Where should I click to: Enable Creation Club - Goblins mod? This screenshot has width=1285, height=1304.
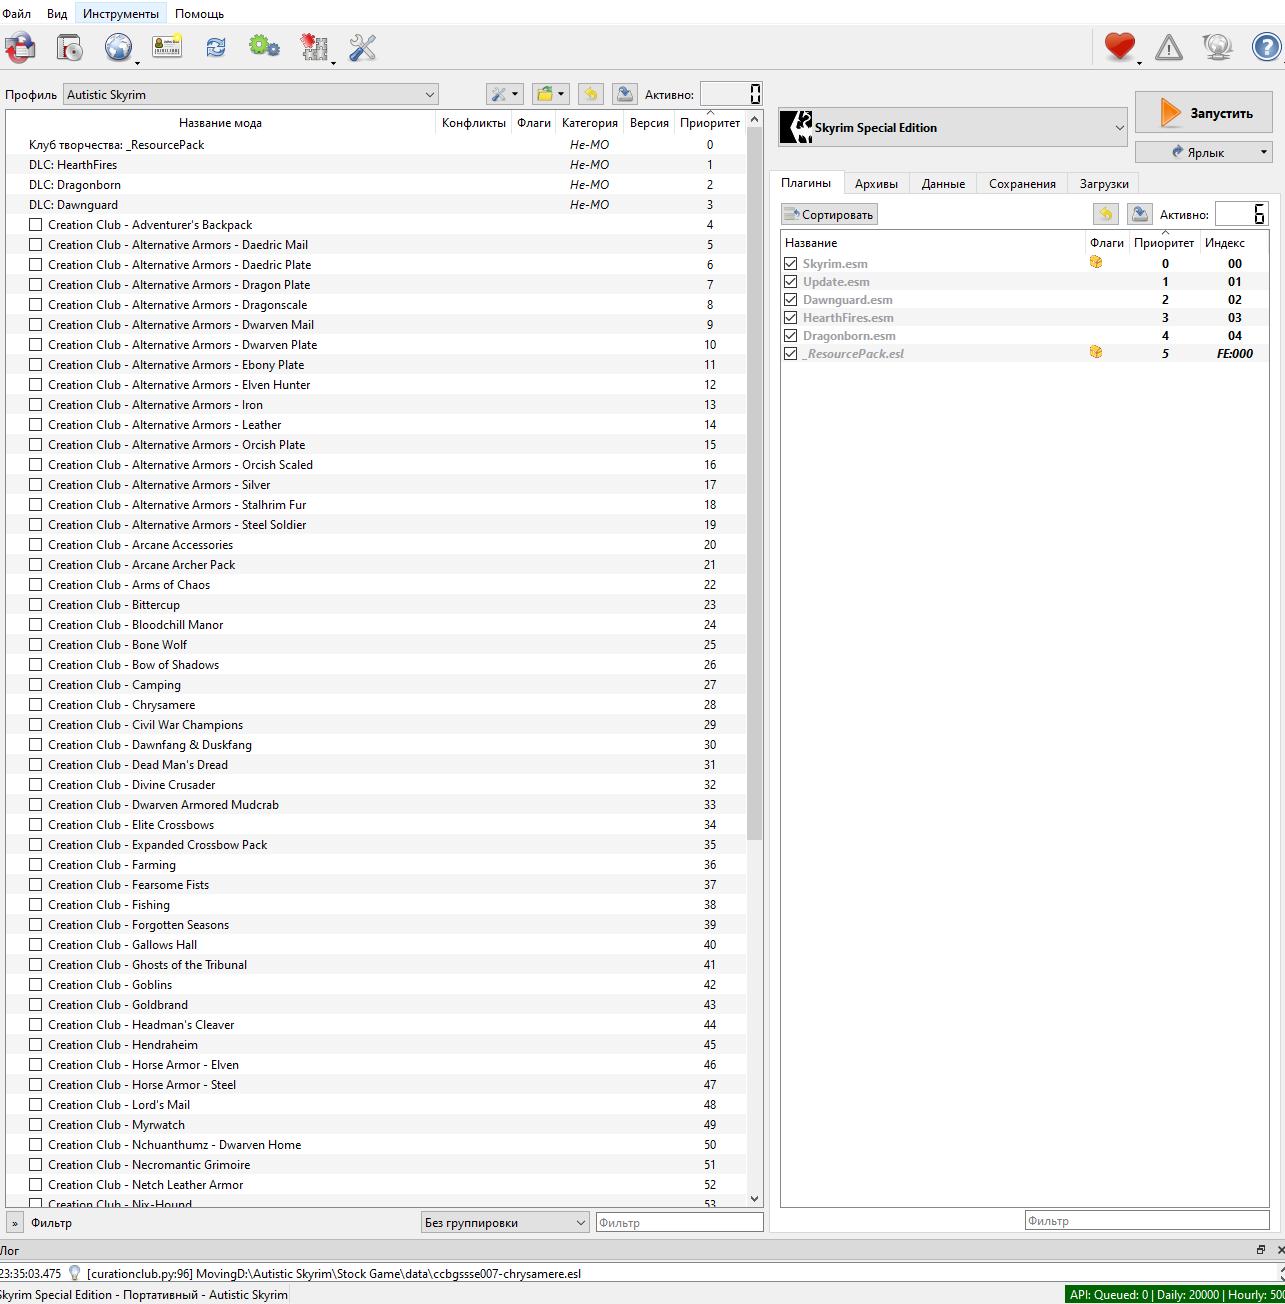(36, 985)
